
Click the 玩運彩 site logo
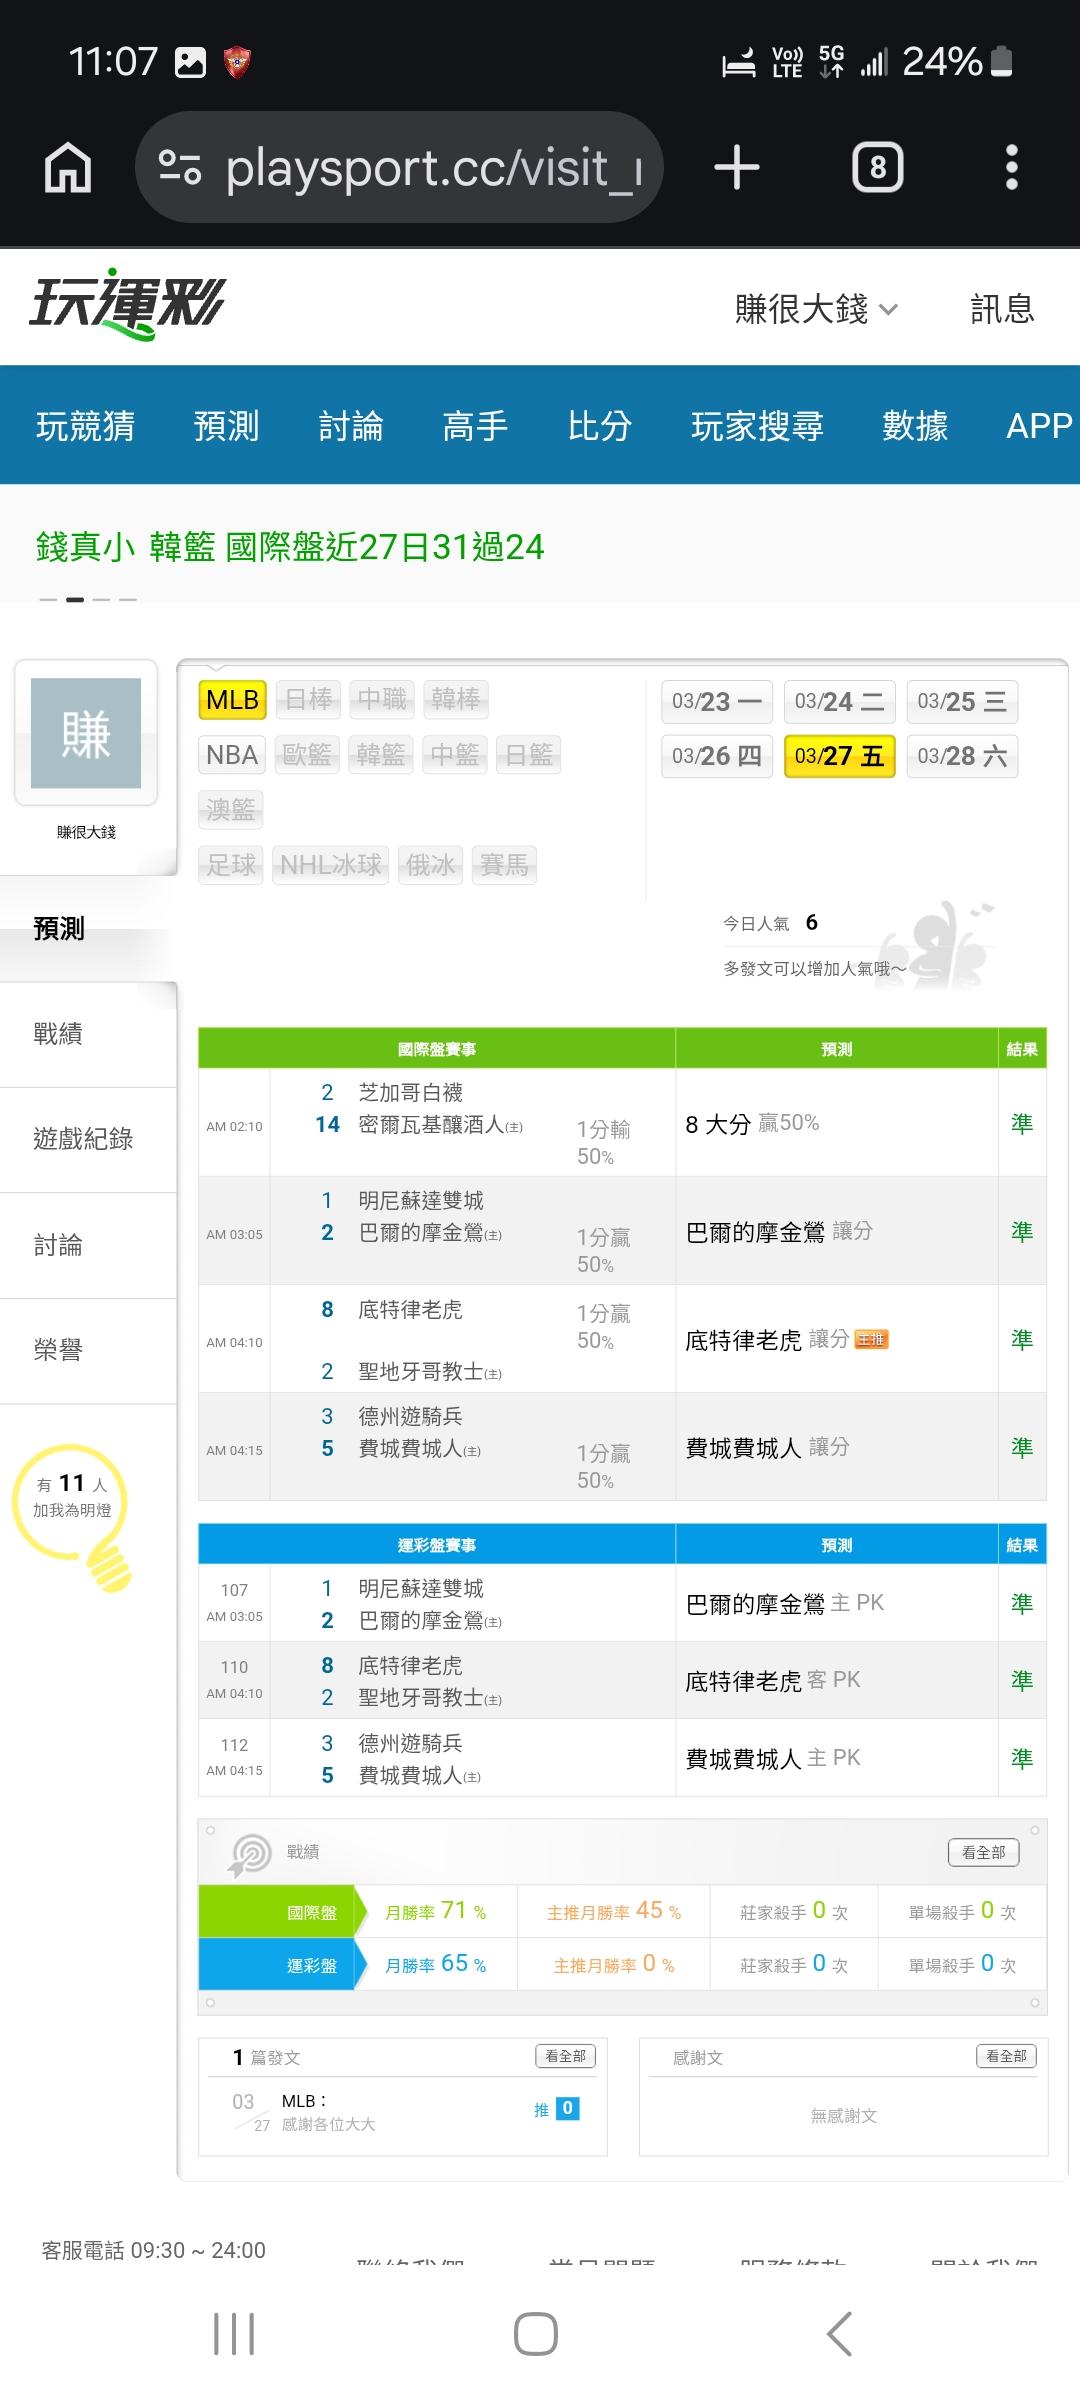coord(127,304)
